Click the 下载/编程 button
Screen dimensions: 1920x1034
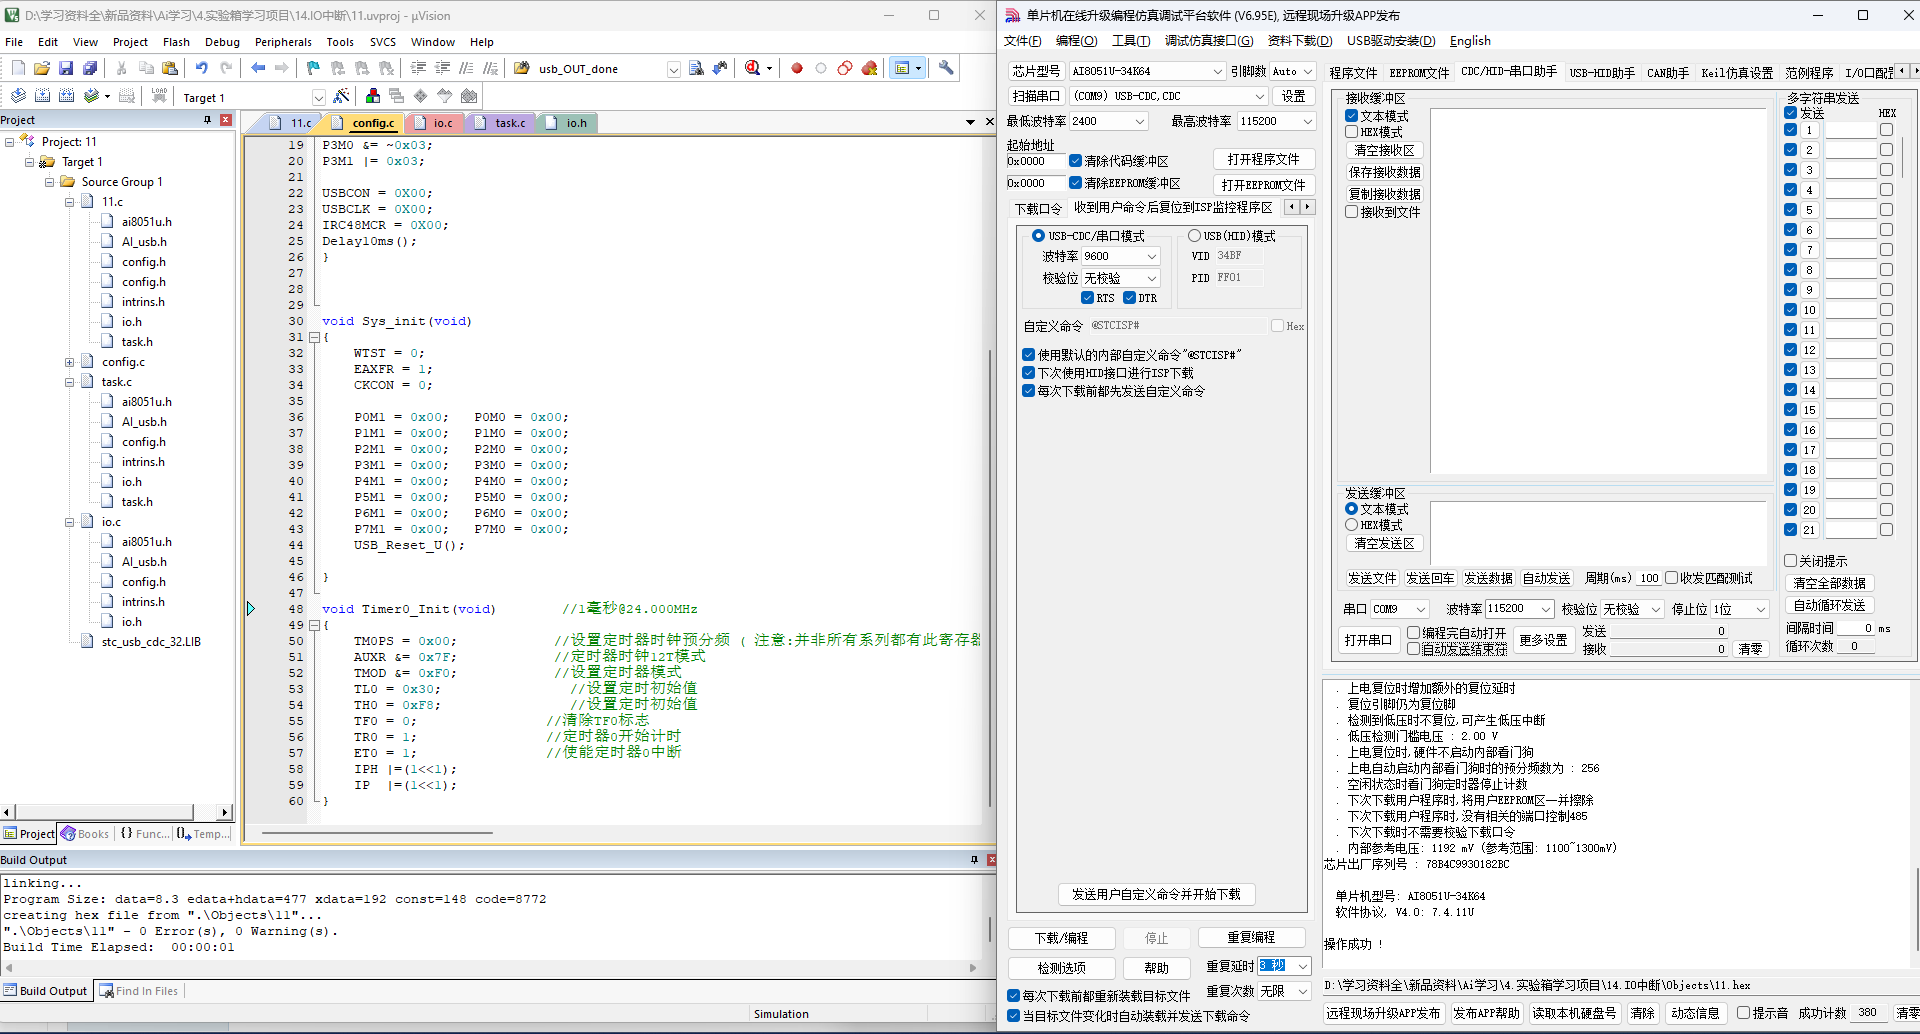(1061, 938)
